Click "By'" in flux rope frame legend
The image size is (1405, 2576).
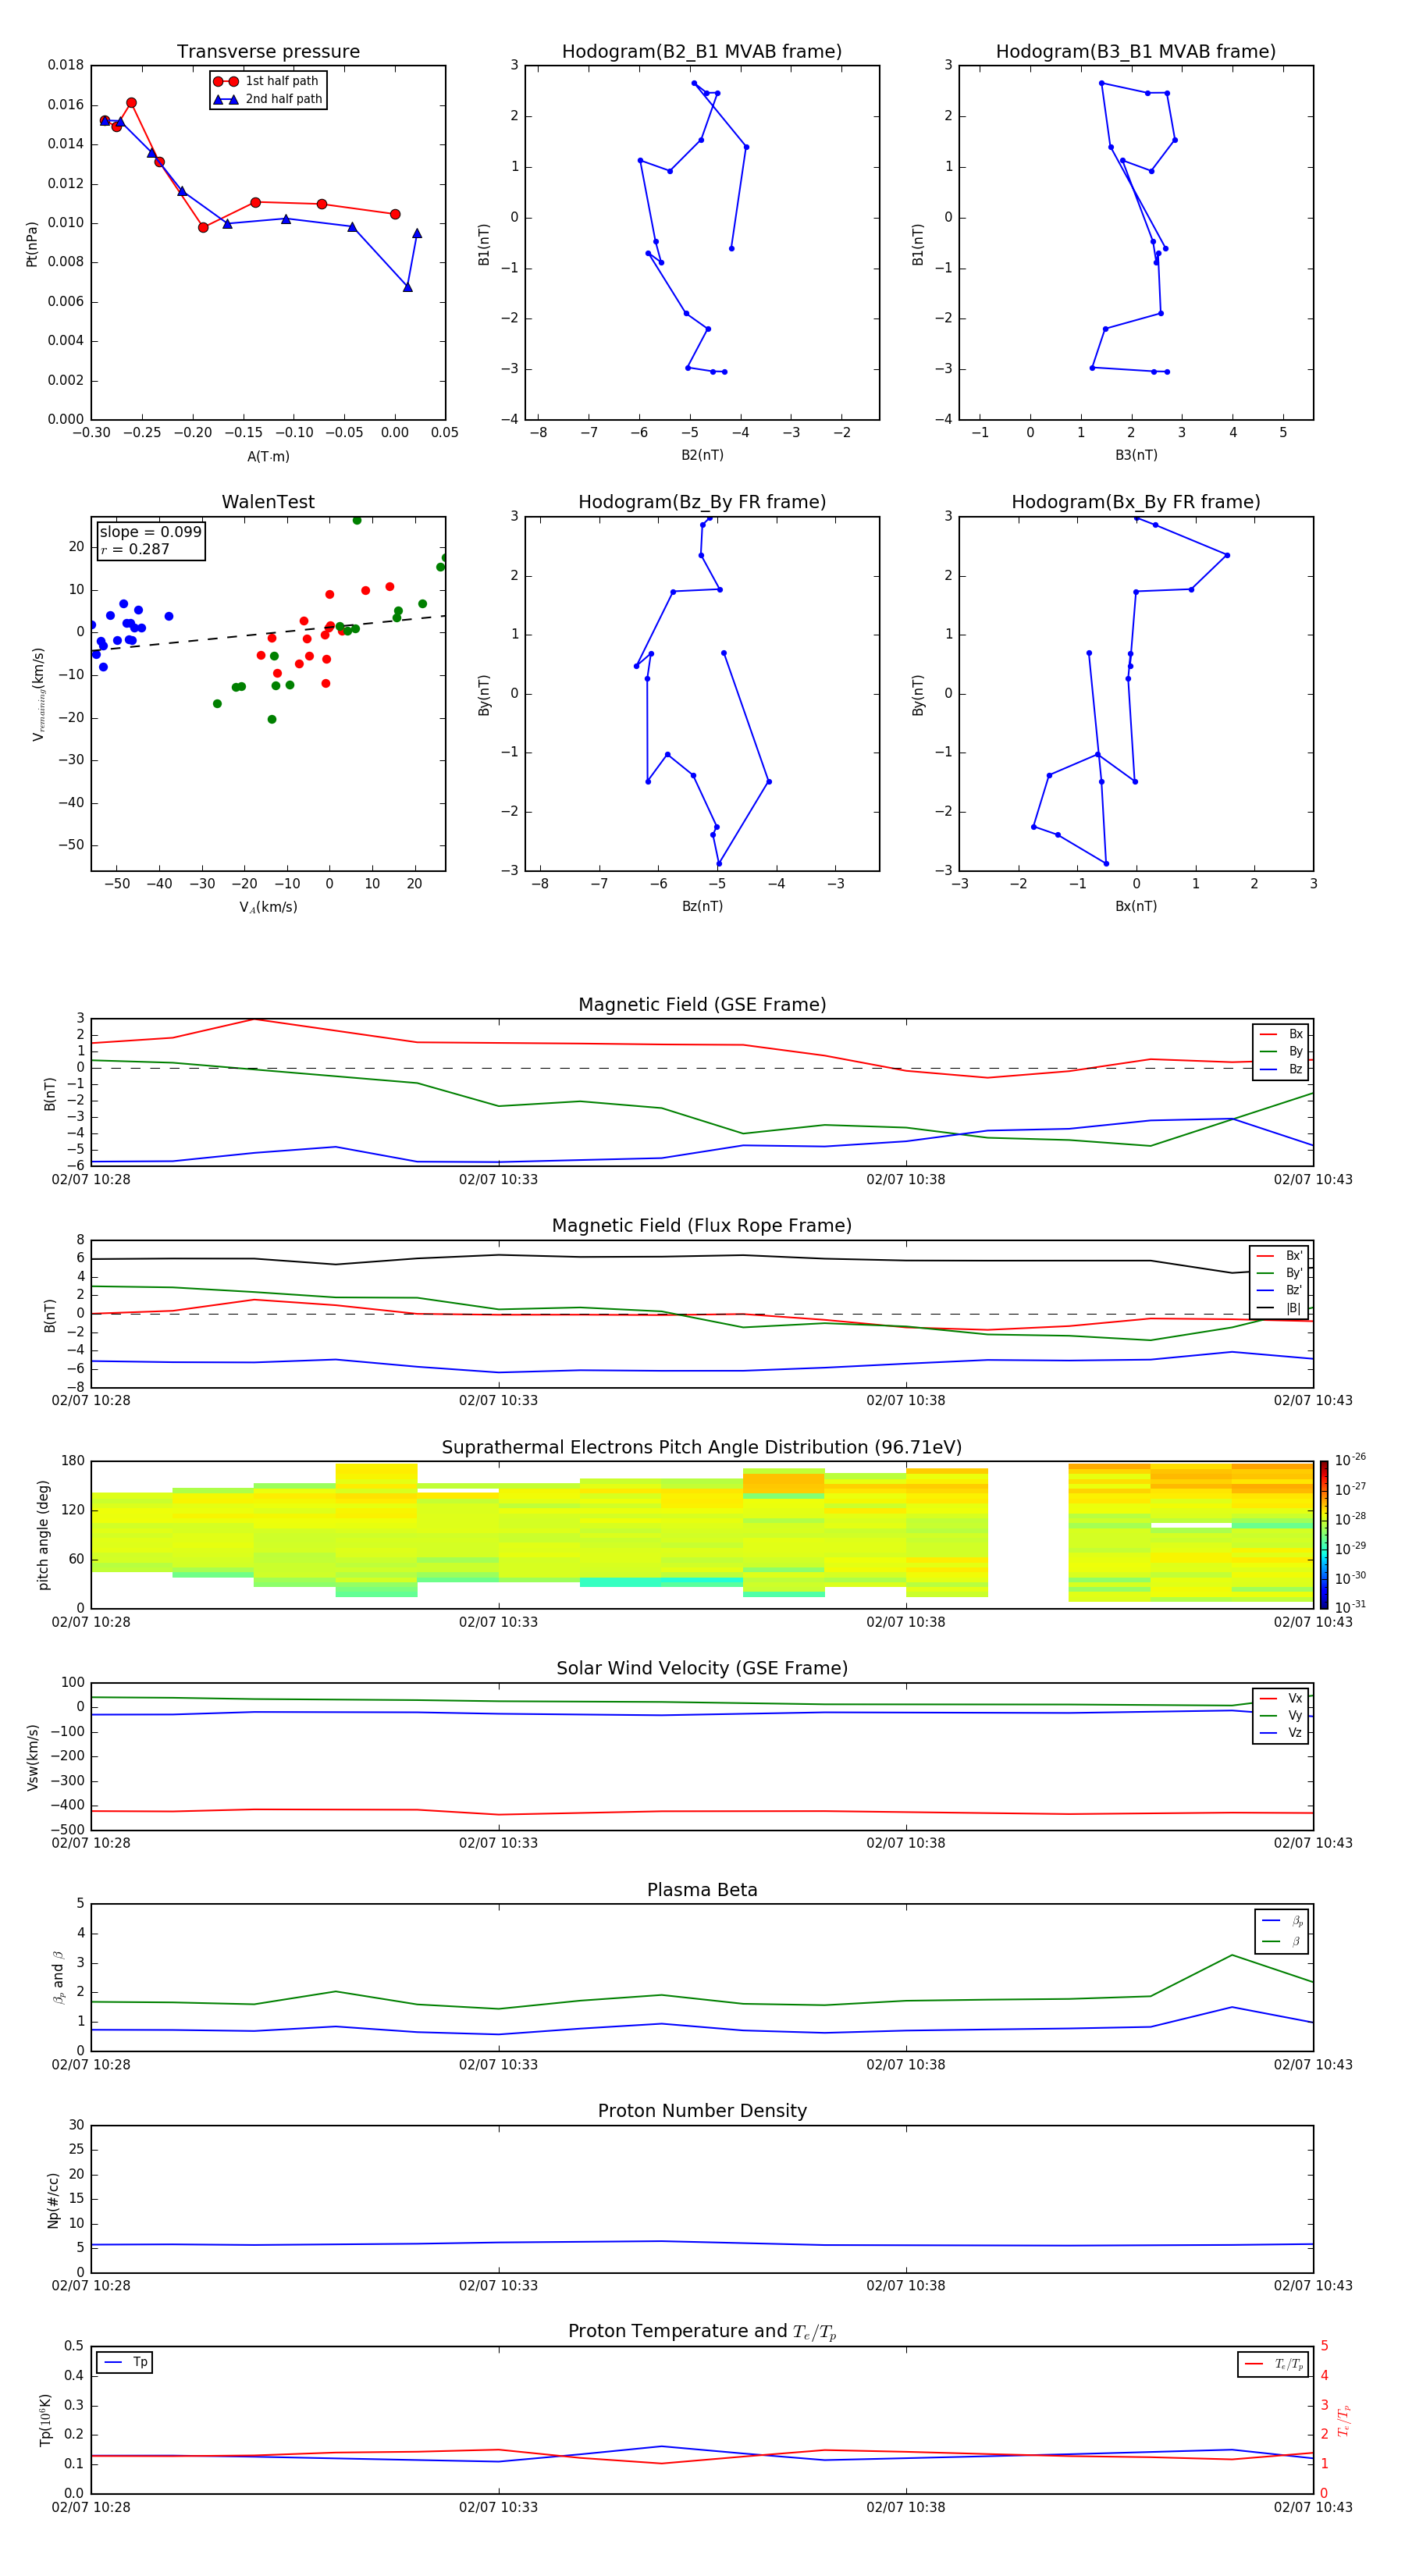[1293, 1273]
